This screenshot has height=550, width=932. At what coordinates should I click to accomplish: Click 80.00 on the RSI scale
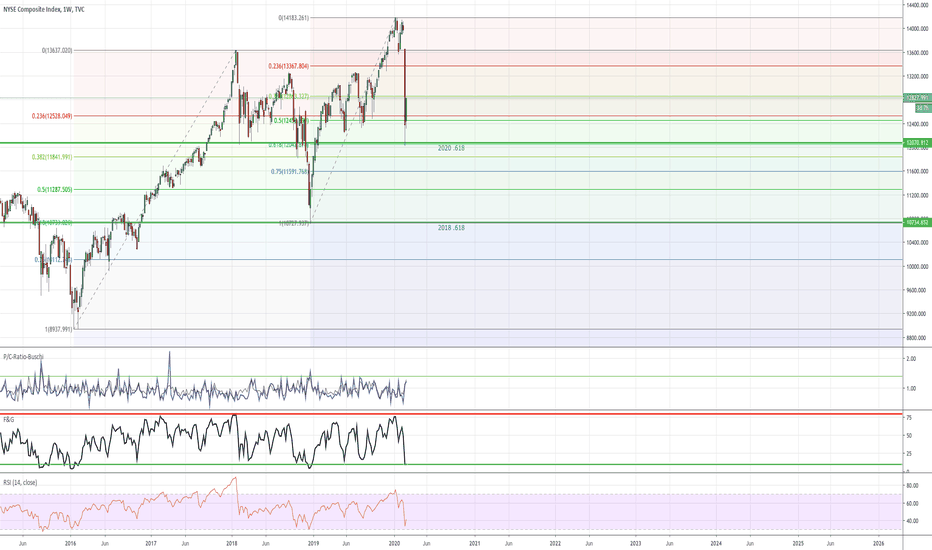[912, 486]
